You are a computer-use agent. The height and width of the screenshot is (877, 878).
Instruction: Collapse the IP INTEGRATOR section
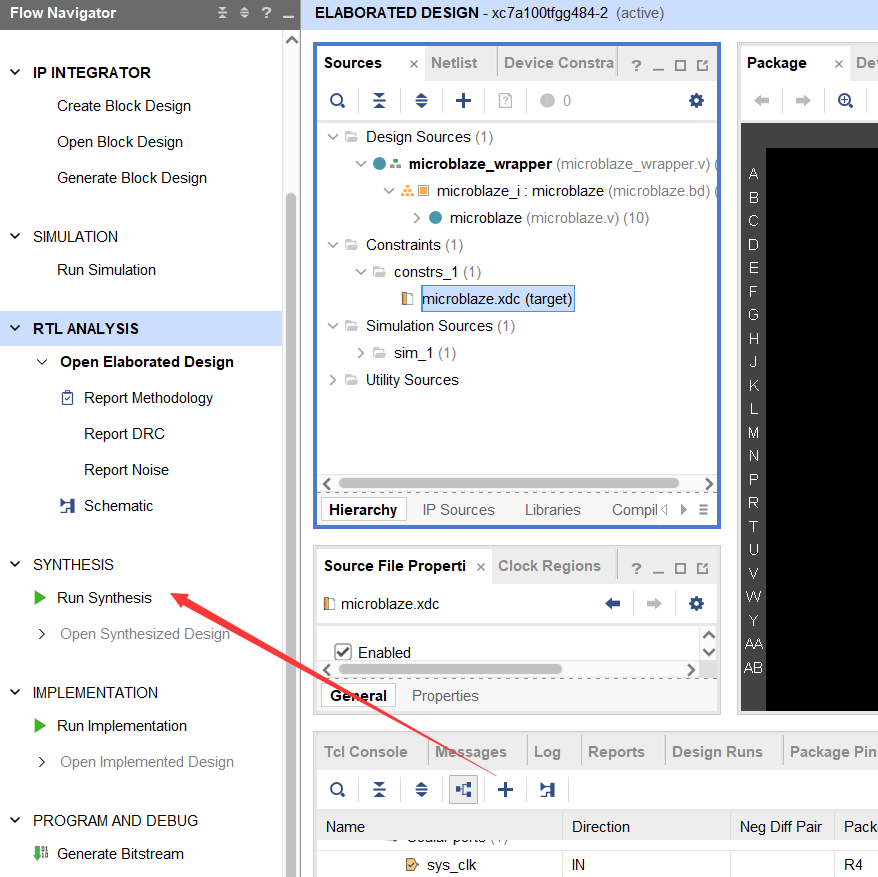15,73
